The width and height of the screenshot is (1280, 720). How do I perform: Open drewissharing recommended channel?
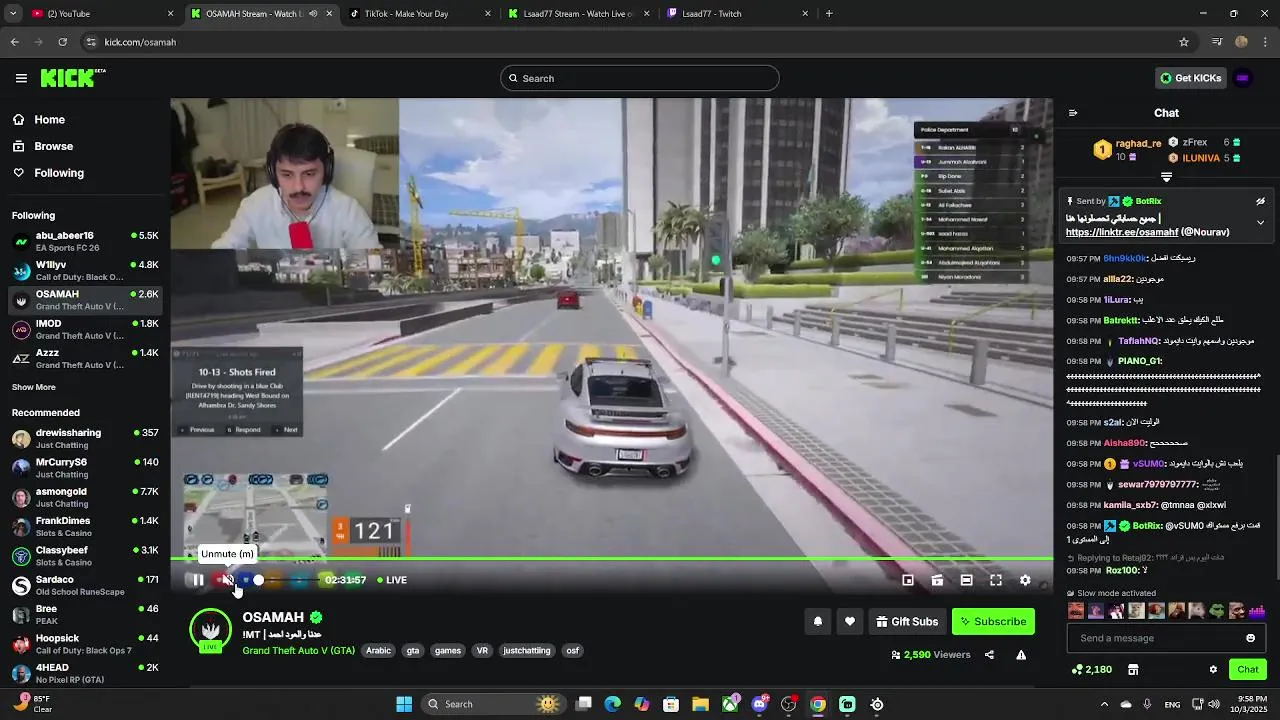85,438
